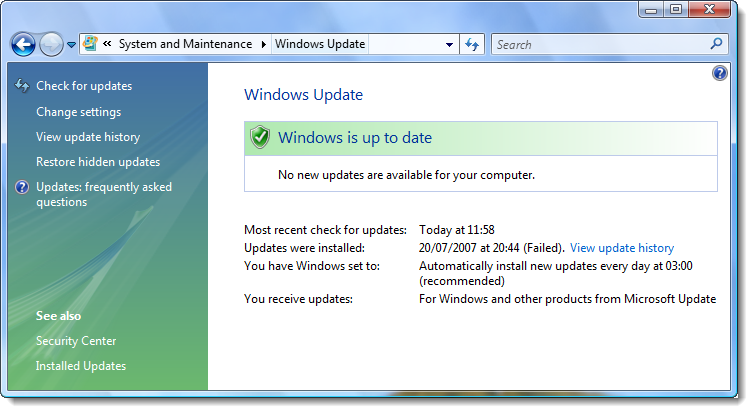The height and width of the screenshot is (413, 753).
Task: Maximize the Windows Update window
Action: pos(676,10)
